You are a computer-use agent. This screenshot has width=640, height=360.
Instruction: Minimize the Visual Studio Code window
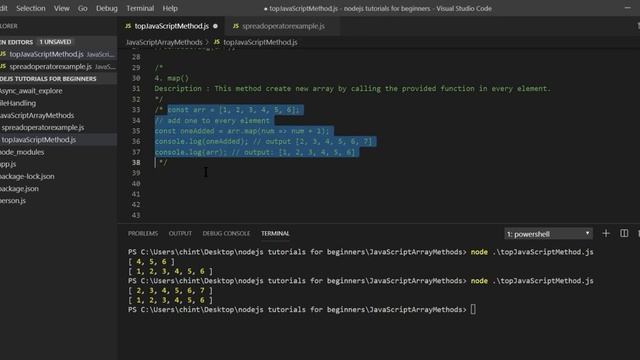coord(627,8)
